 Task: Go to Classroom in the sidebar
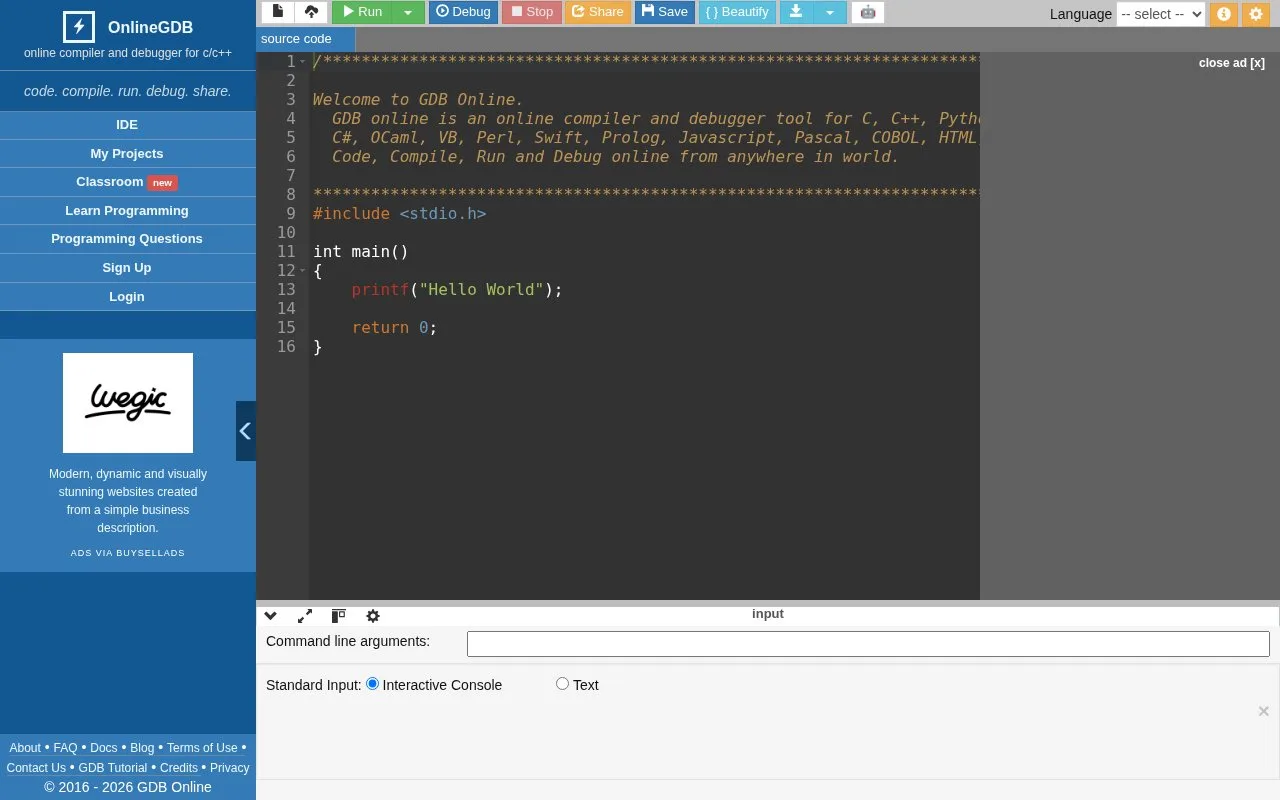pyautogui.click(x=127, y=182)
